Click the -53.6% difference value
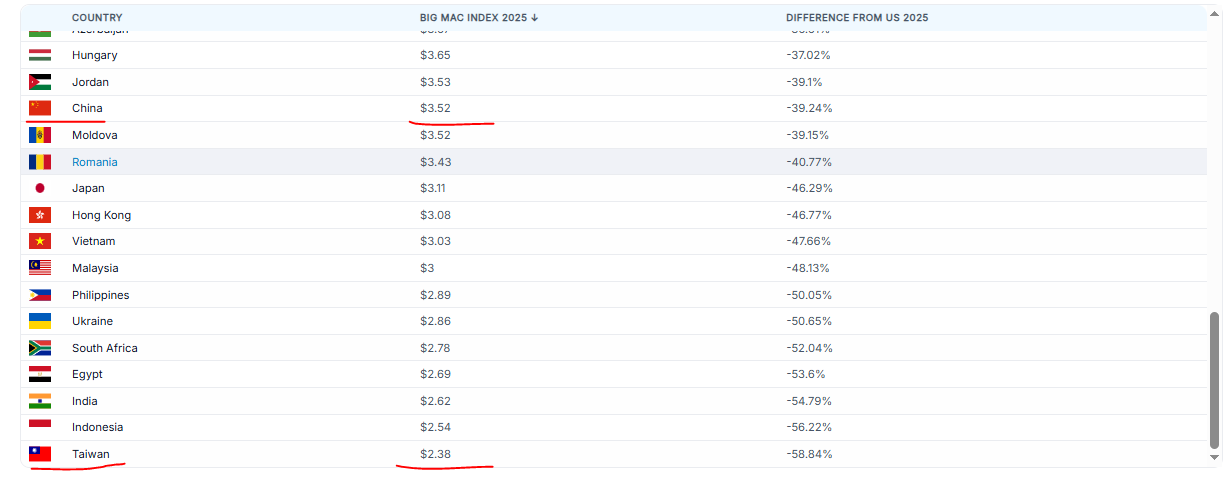This screenshot has height=487, width=1229. point(806,374)
